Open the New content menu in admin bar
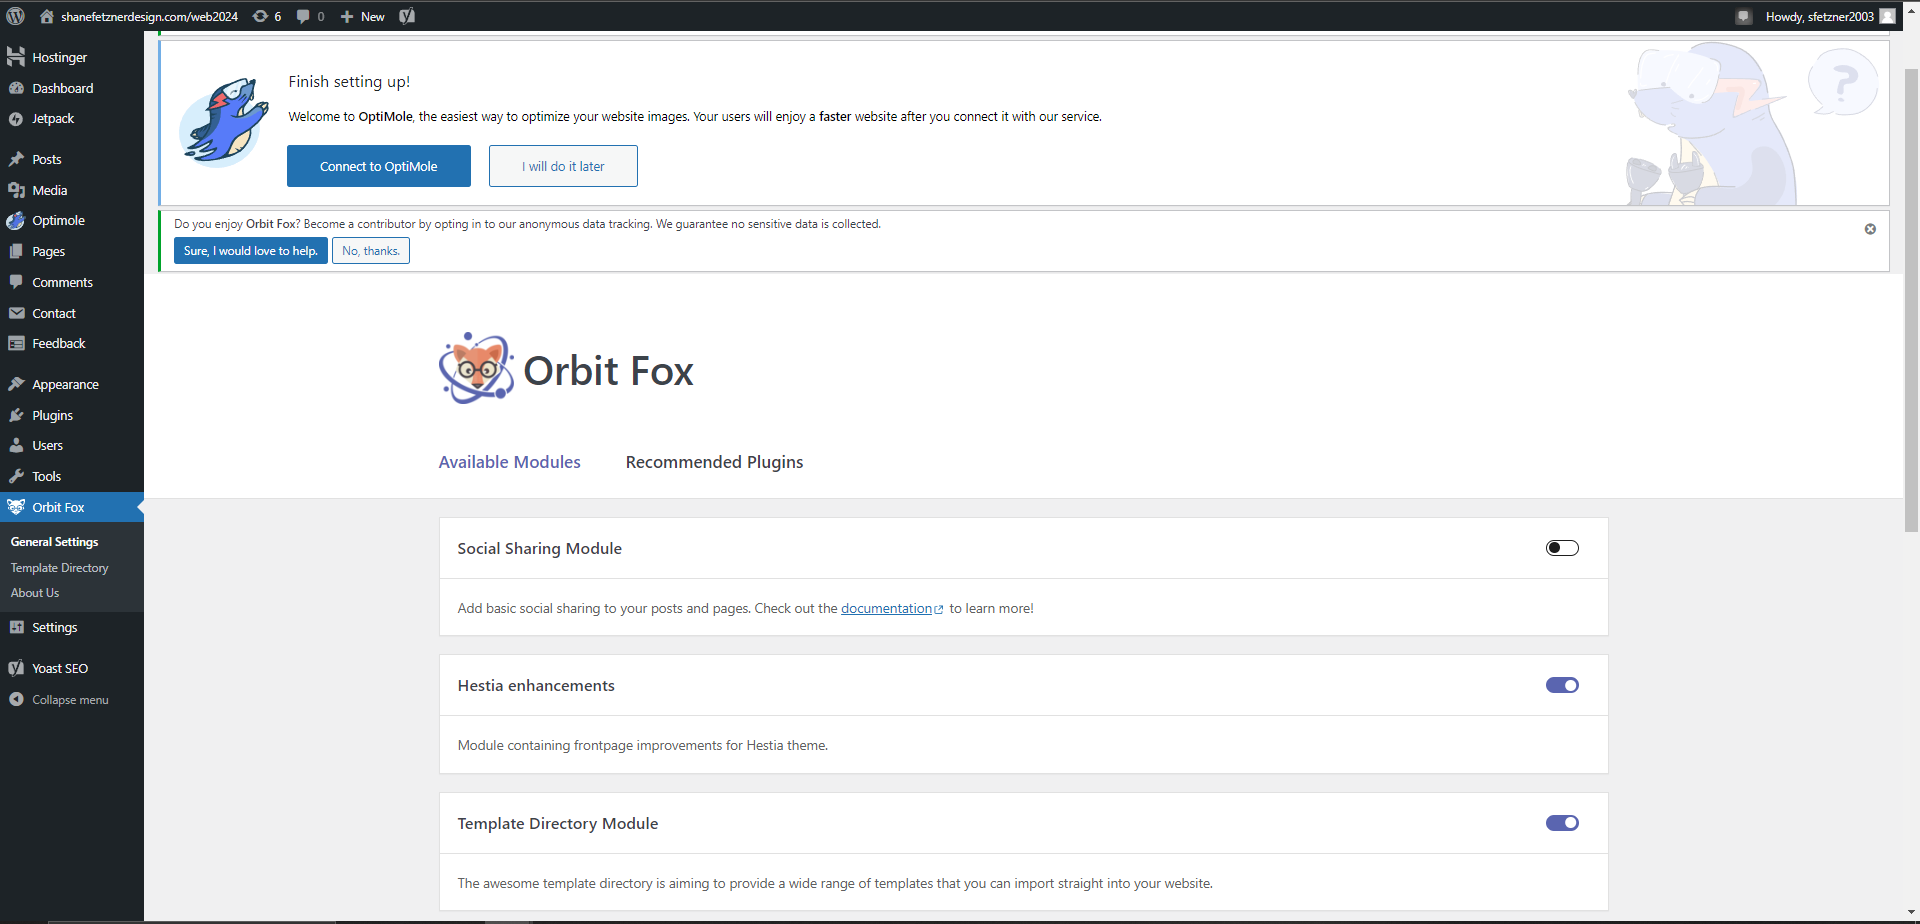This screenshot has width=1920, height=924. (x=363, y=16)
